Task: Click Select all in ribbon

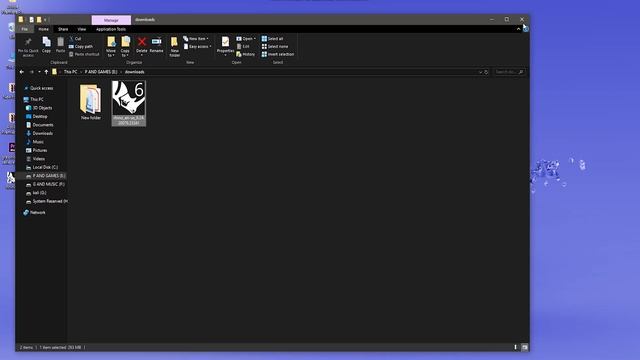Action: [272, 38]
